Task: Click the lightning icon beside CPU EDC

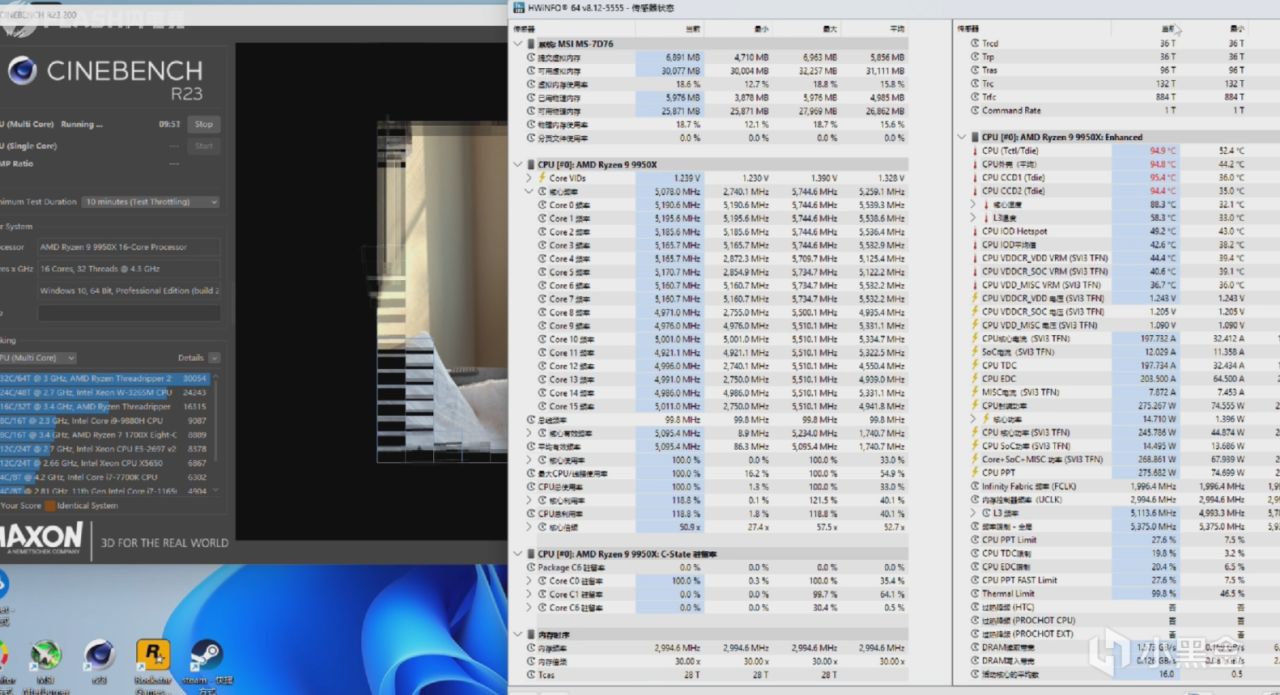Action: (974, 379)
